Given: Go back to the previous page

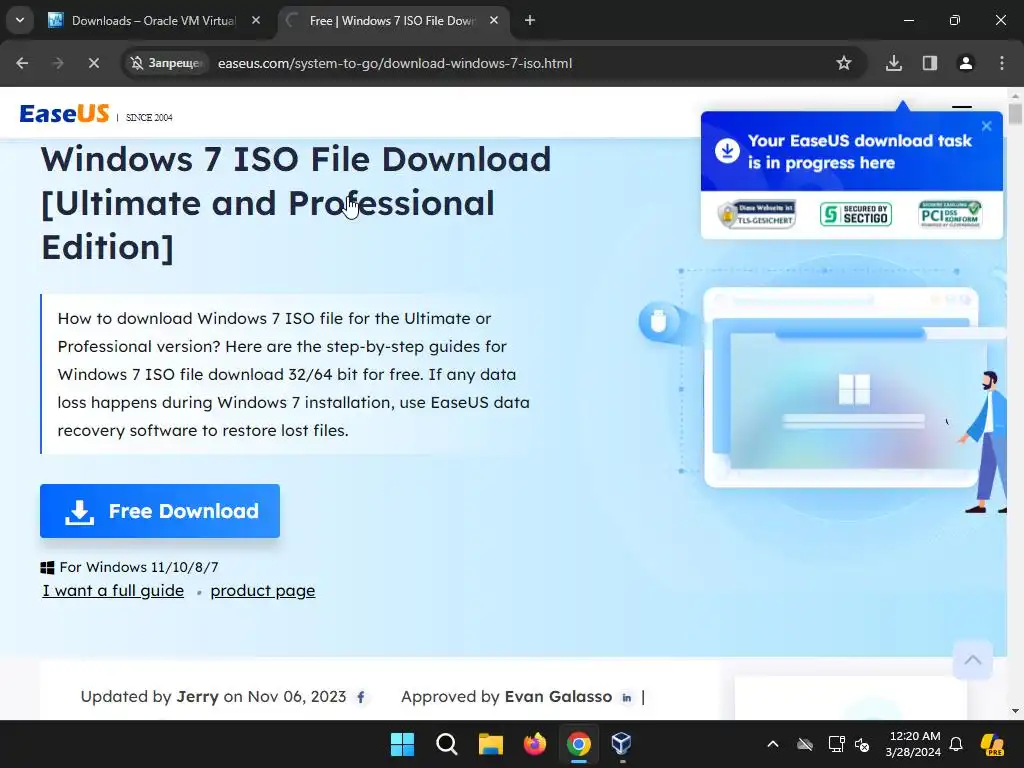Looking at the screenshot, I should tap(22, 63).
